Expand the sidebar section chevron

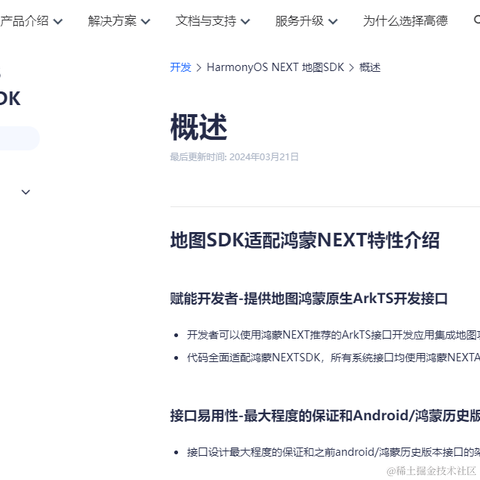click(x=26, y=192)
